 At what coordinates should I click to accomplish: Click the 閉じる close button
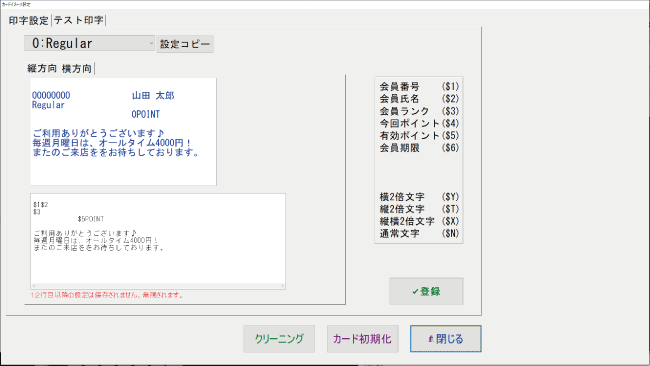(x=446, y=339)
